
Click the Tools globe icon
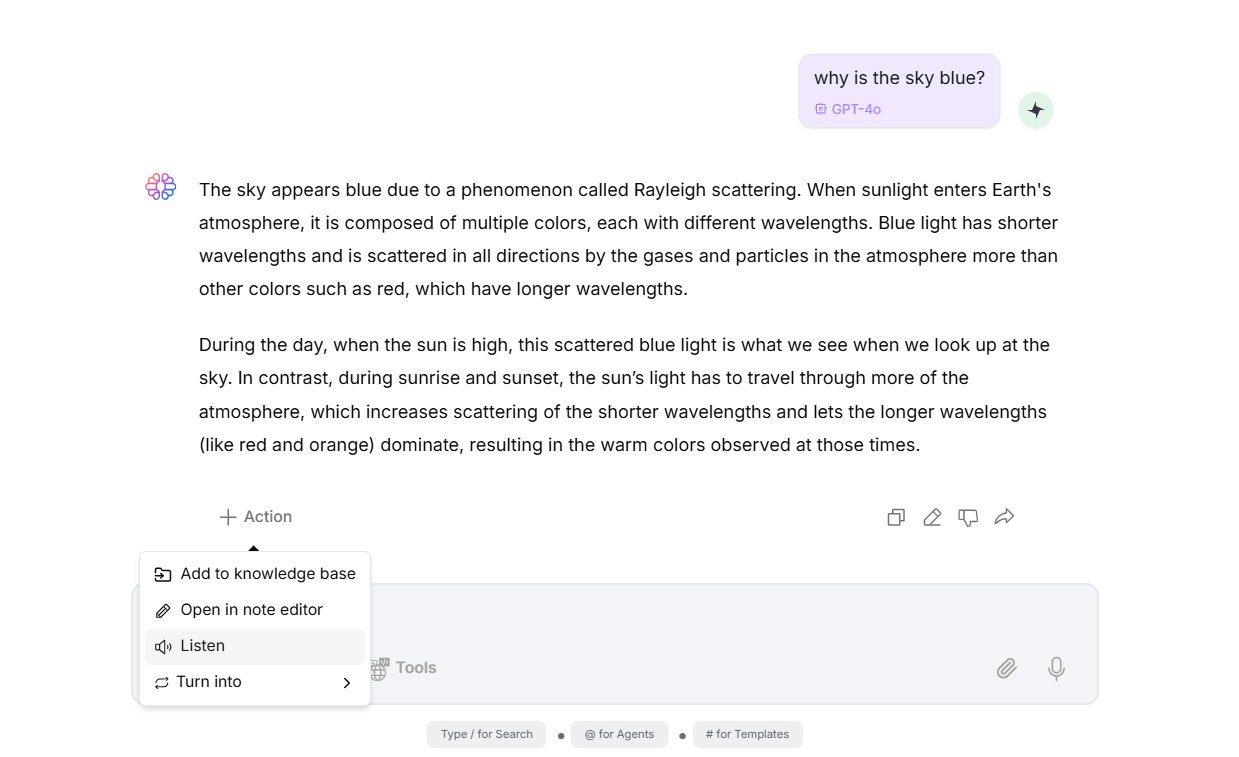(x=379, y=669)
